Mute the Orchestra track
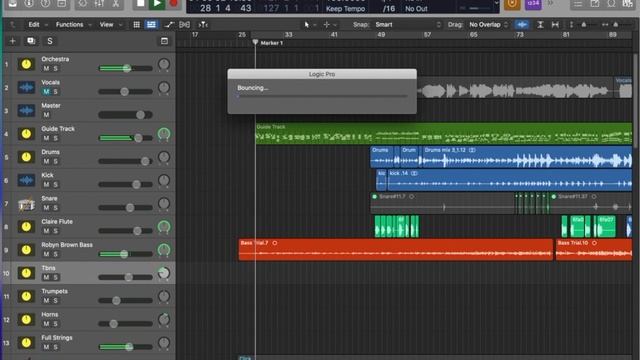This screenshot has height=360, width=640. pyautogui.click(x=46, y=68)
